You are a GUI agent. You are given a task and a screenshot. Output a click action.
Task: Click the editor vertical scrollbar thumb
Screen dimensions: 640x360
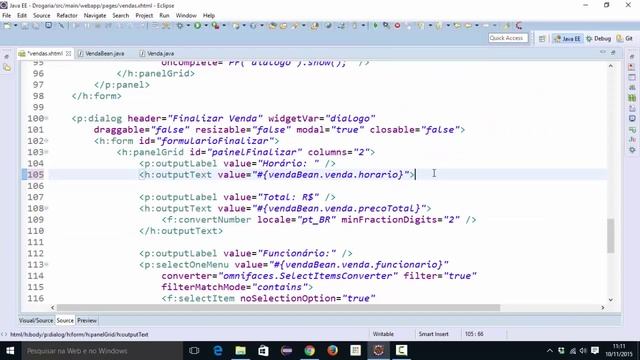point(611,236)
